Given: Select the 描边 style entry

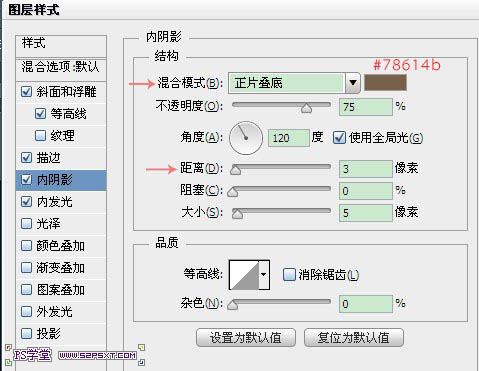Looking at the screenshot, I should coord(48,157).
